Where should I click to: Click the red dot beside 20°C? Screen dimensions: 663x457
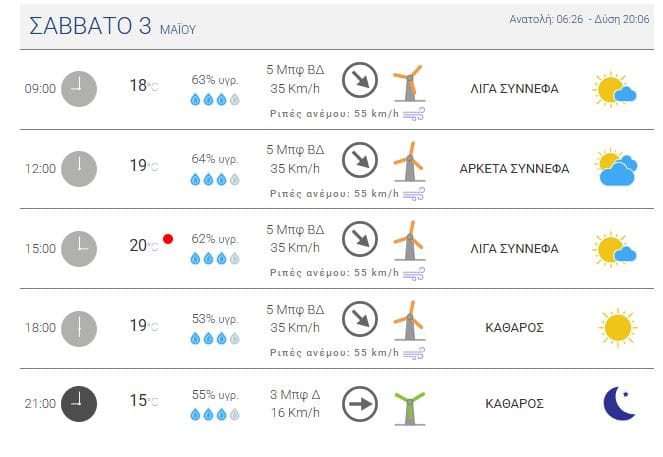pyautogui.click(x=168, y=239)
